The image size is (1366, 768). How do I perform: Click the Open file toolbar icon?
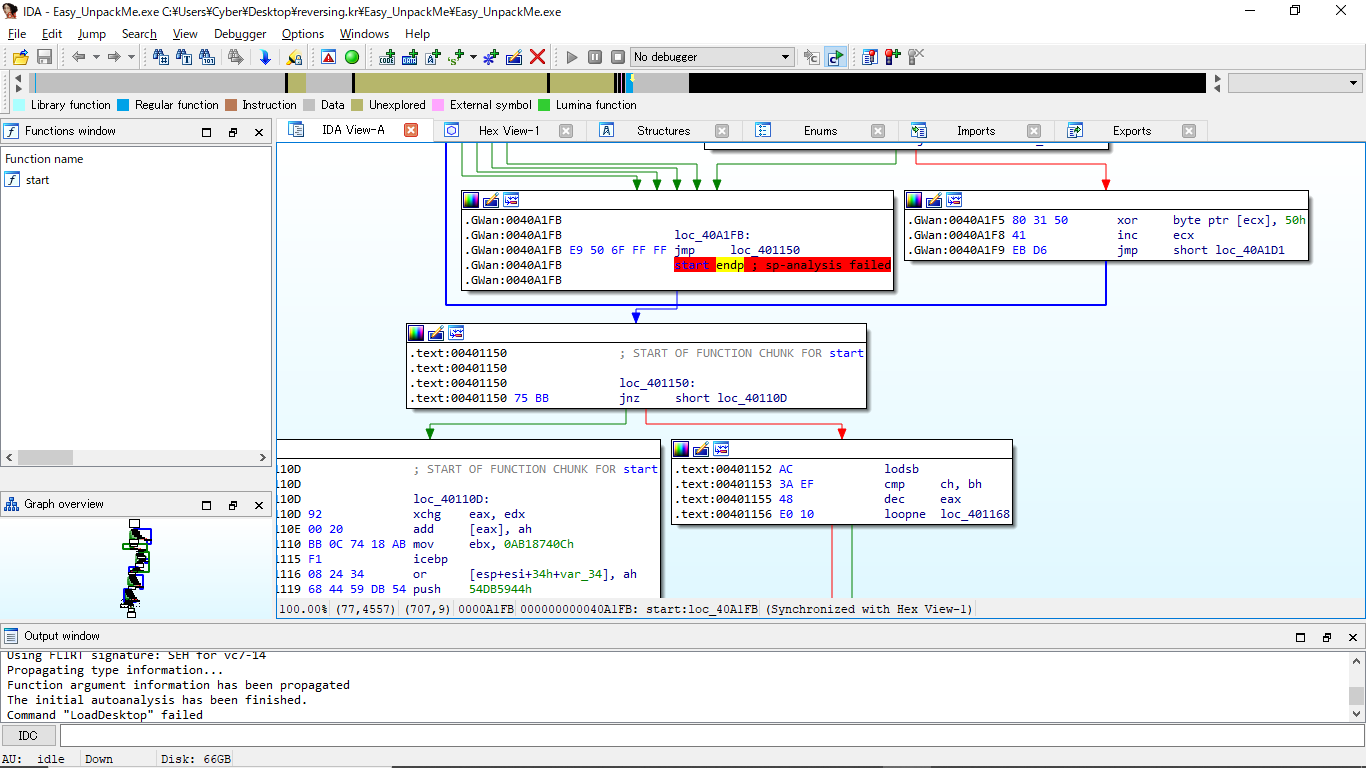[20, 57]
